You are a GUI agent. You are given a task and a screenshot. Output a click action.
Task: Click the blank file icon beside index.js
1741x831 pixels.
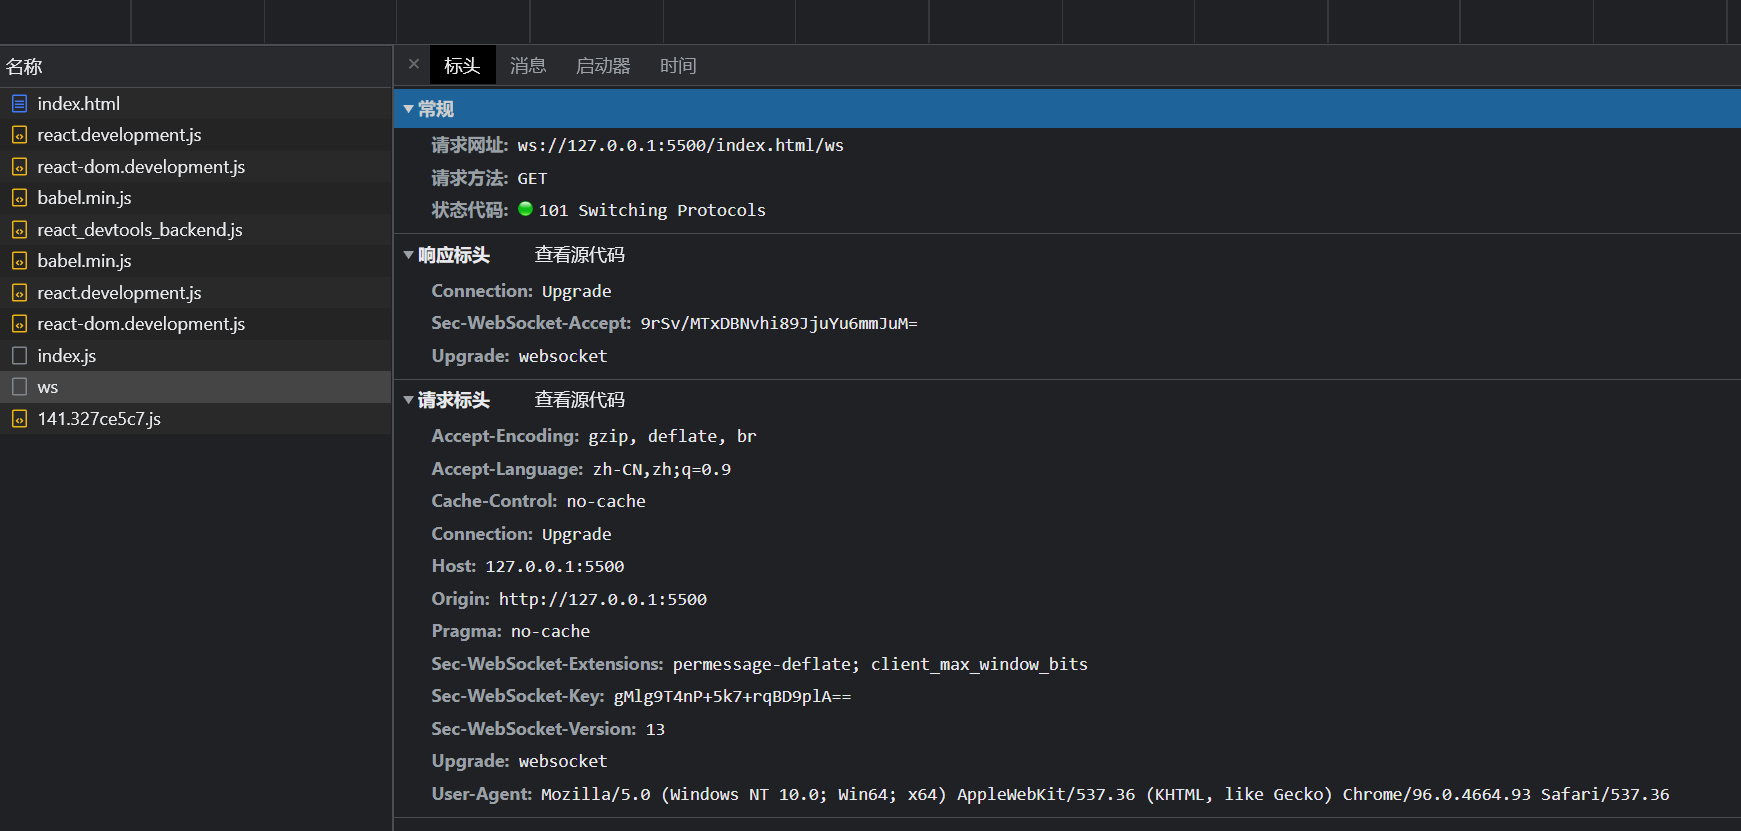coord(19,356)
